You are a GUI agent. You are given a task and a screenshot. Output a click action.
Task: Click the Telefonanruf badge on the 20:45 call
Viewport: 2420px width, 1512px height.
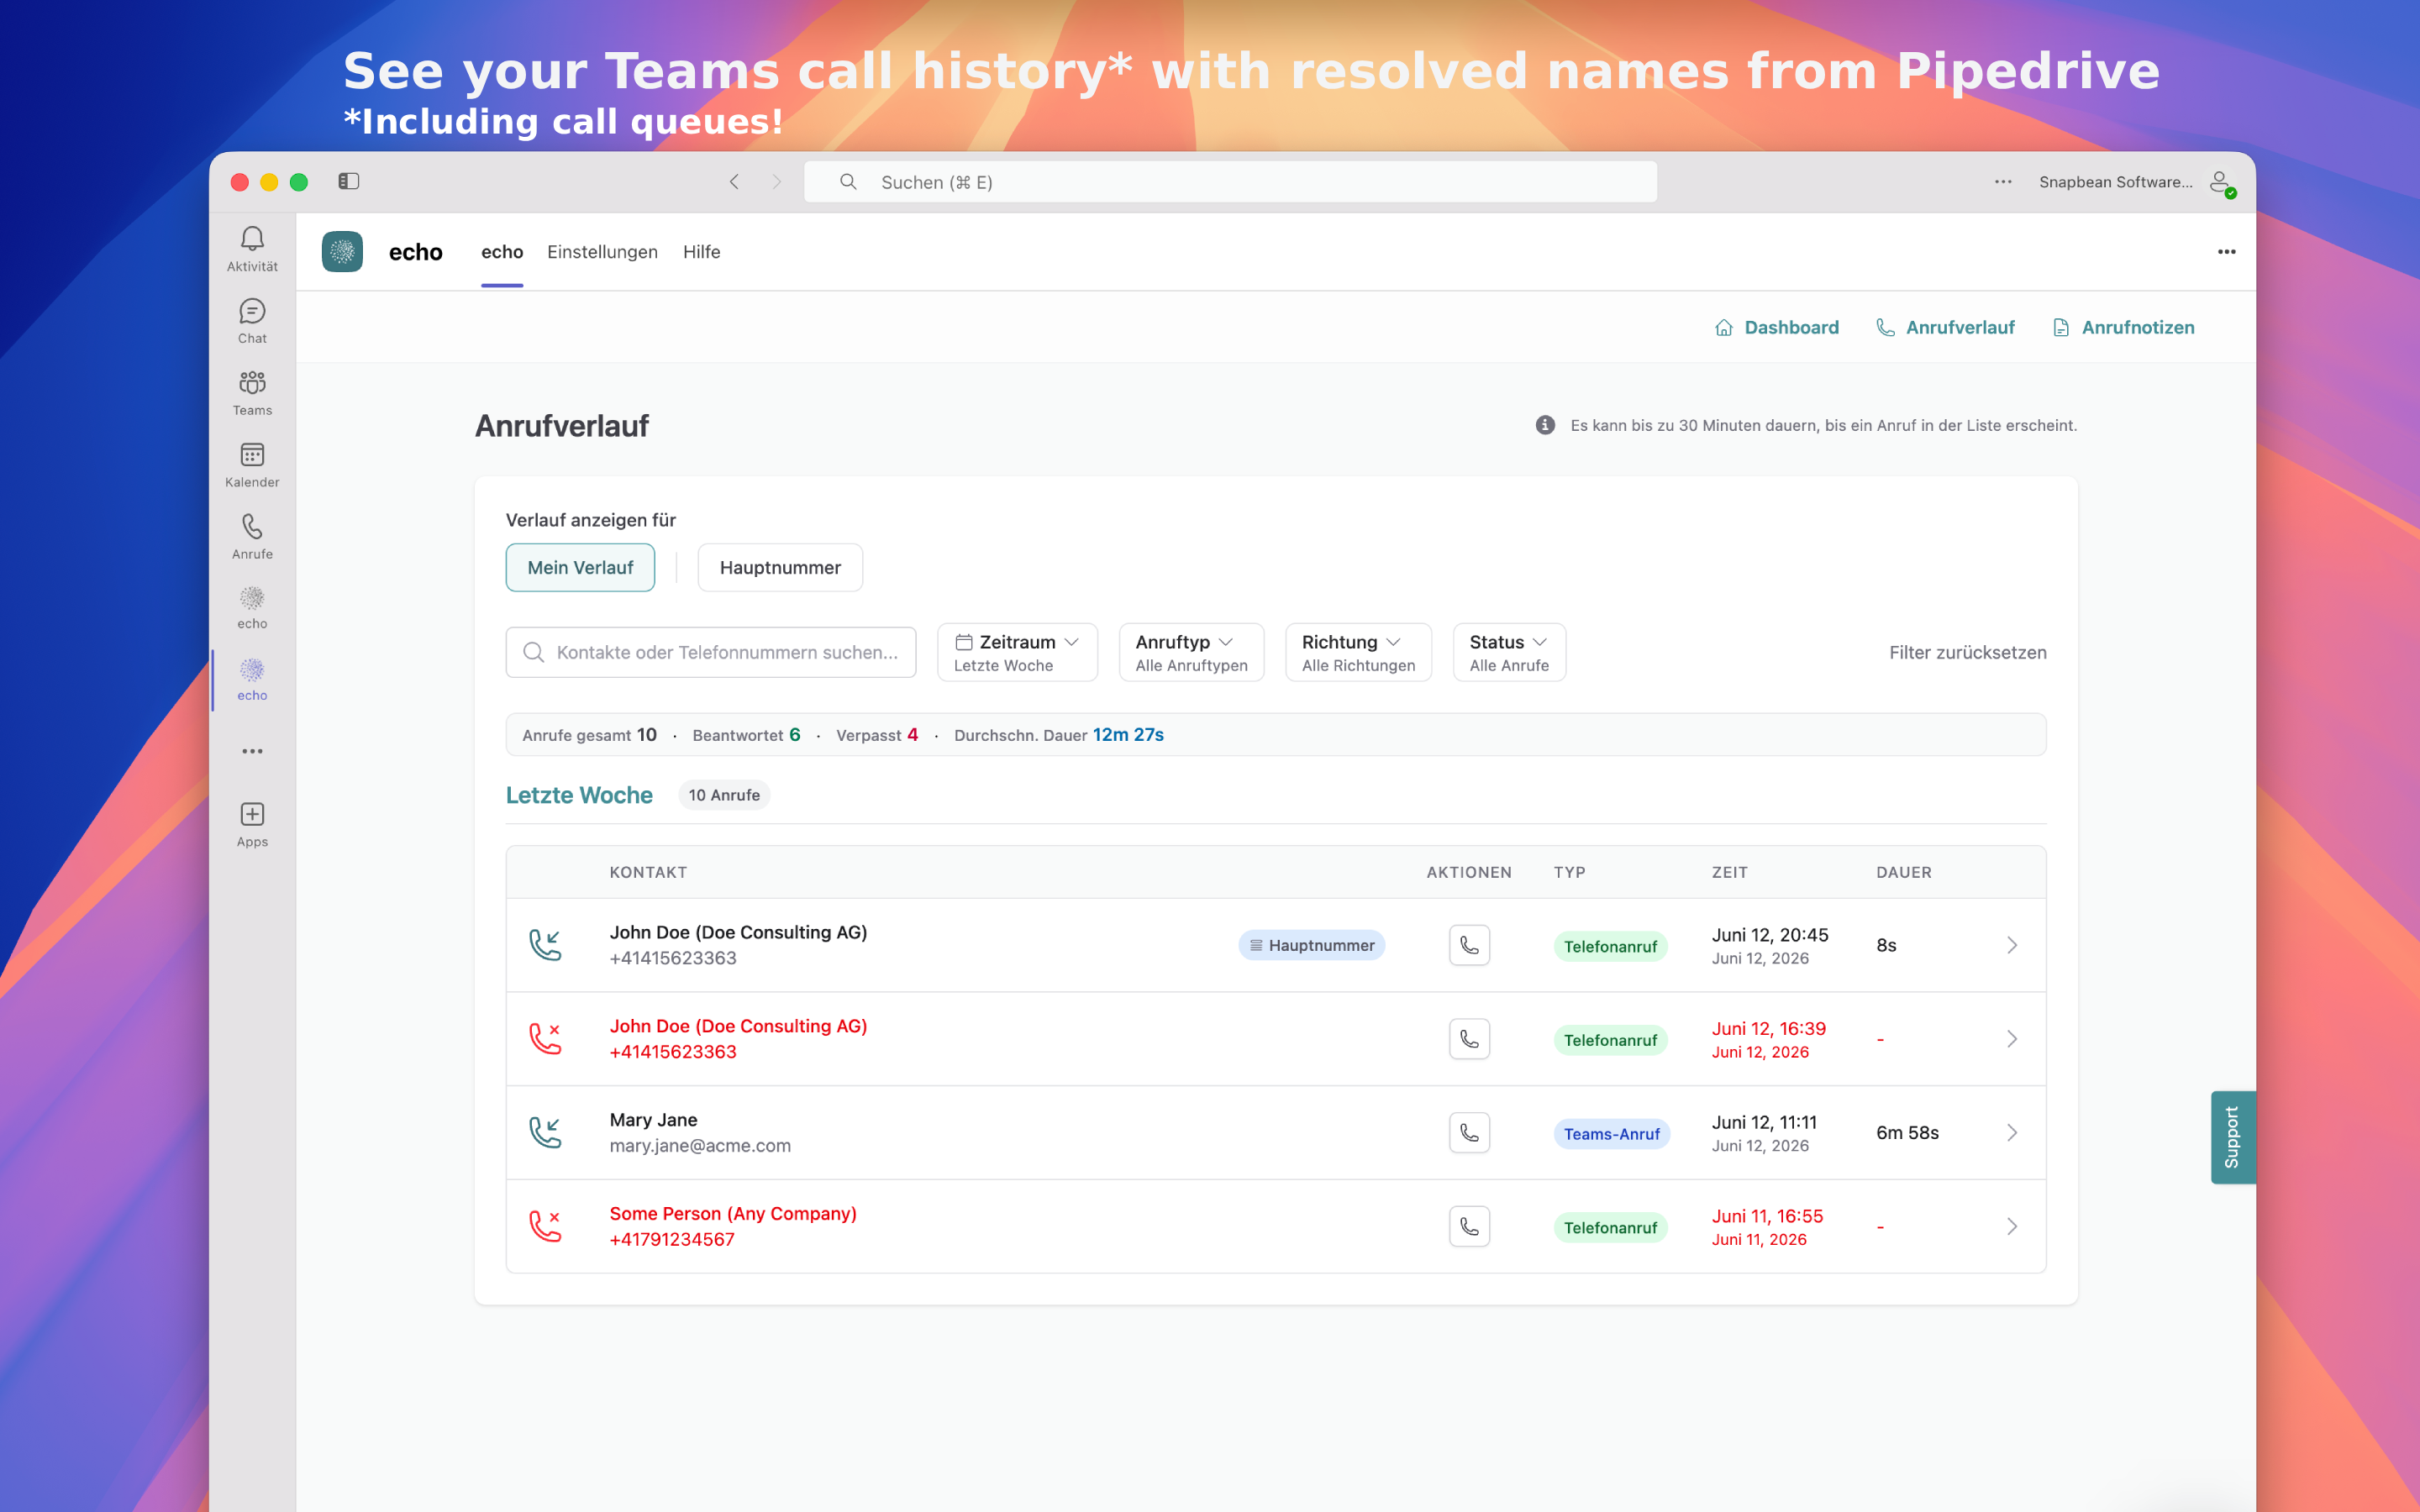point(1610,946)
